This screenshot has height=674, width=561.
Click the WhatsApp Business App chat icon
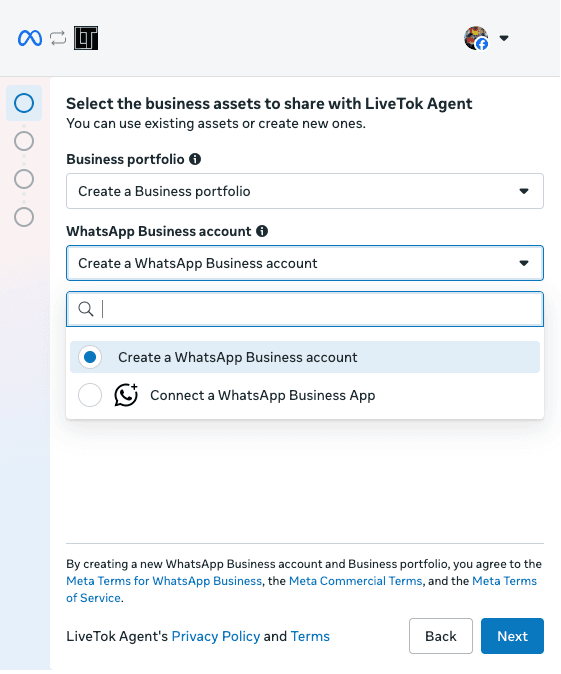click(126, 395)
